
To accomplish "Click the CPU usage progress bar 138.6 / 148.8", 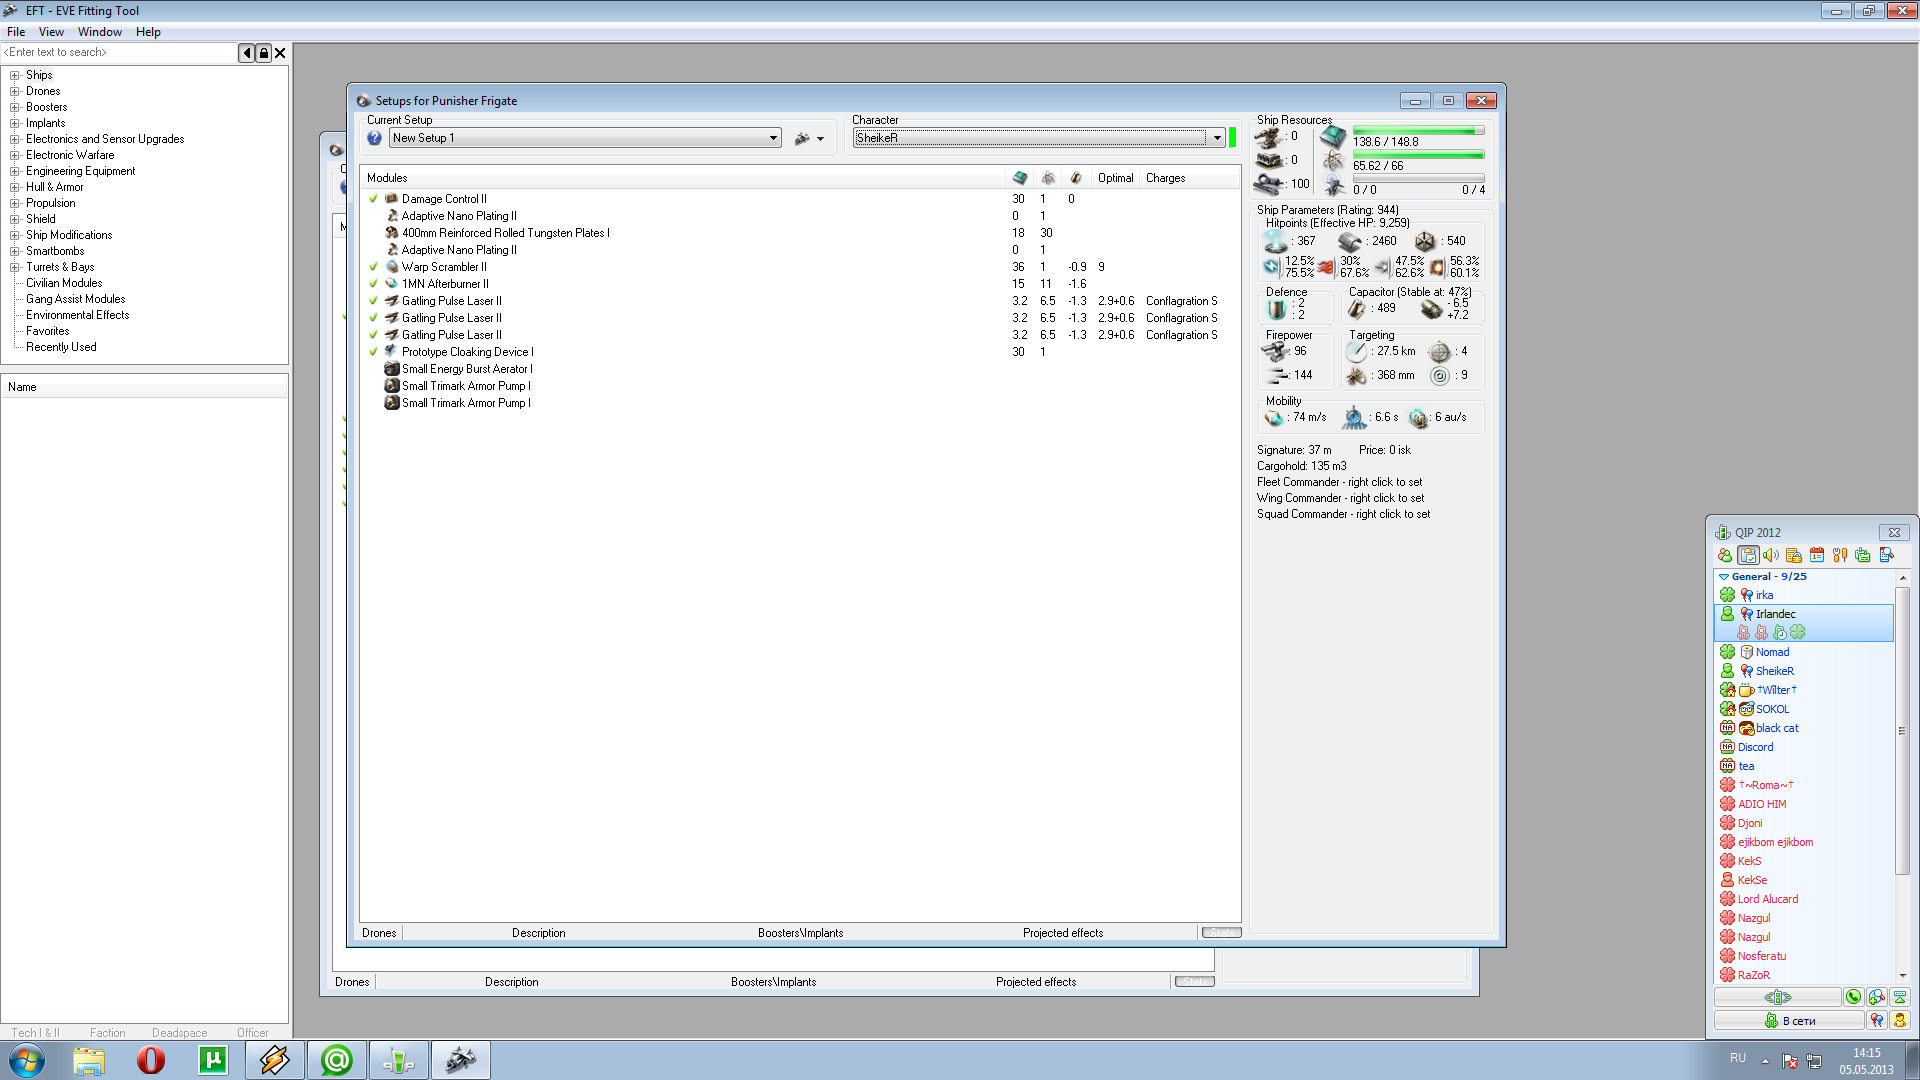I will 1418,131.
